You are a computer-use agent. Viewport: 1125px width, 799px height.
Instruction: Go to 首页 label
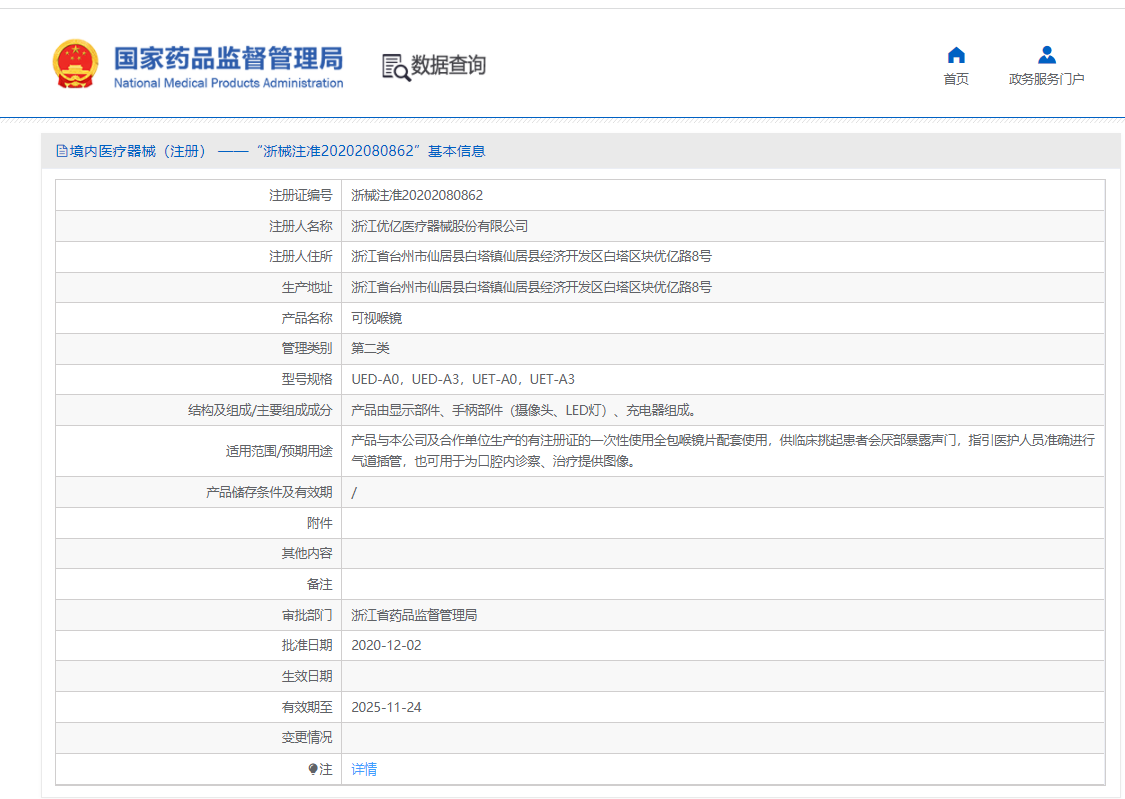pos(956,79)
